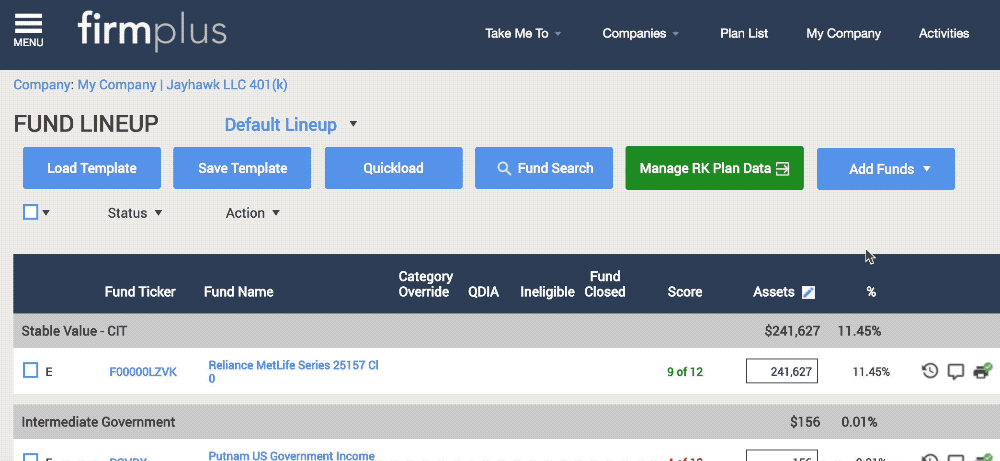View history for Reliance MetLife fund
The image size is (1000, 461).
(x=930, y=370)
